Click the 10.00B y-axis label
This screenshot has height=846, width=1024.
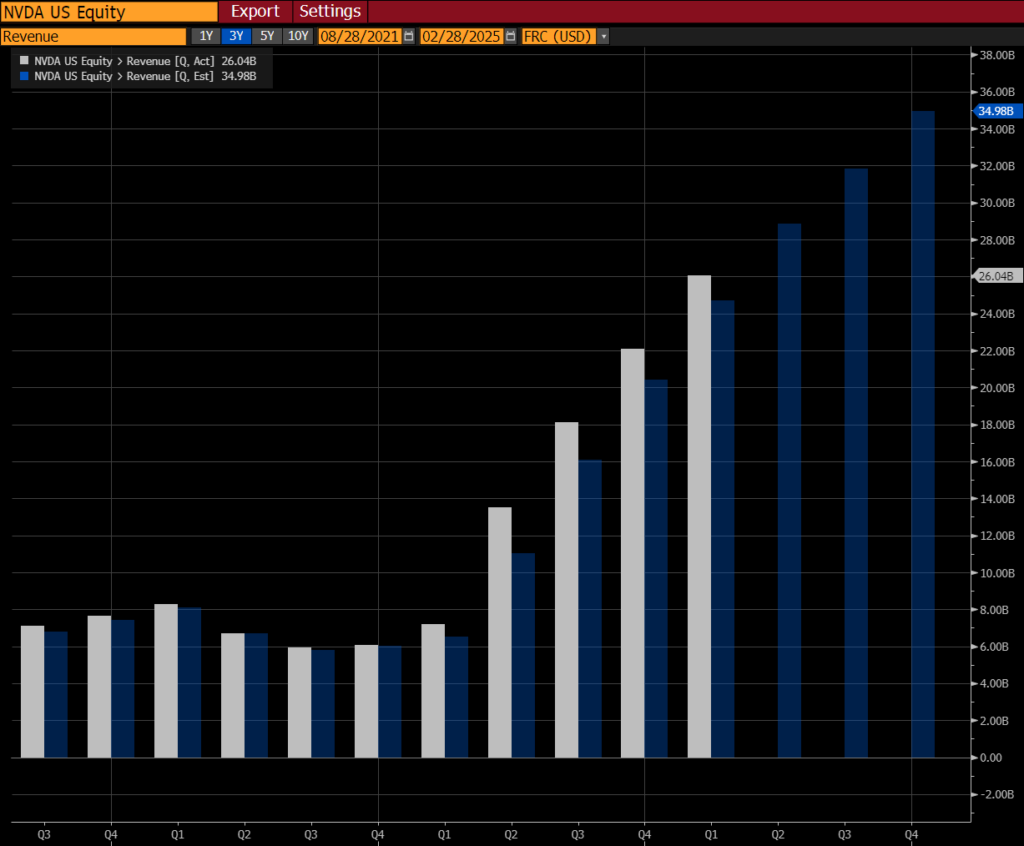click(997, 574)
